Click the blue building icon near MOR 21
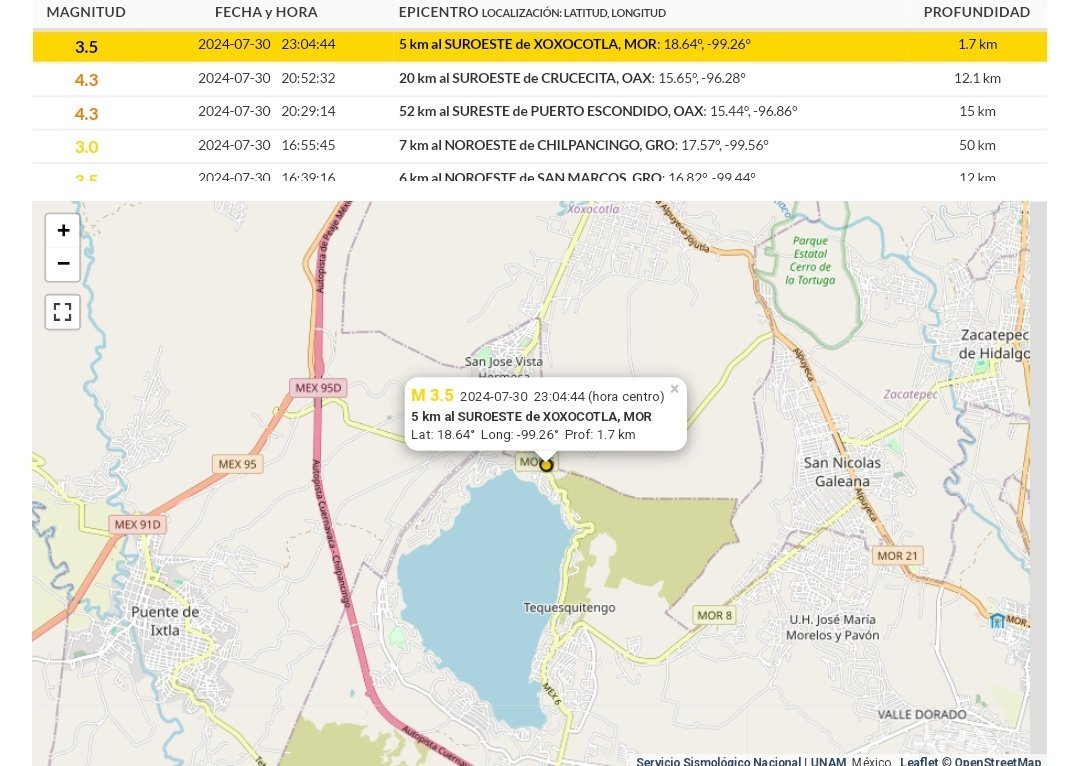 [x=997, y=620]
